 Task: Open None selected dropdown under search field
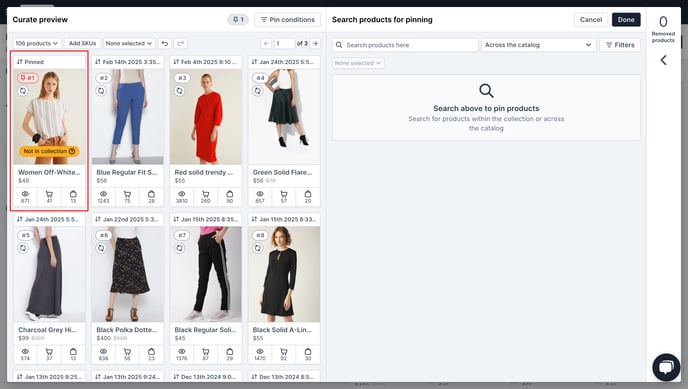[x=358, y=63]
